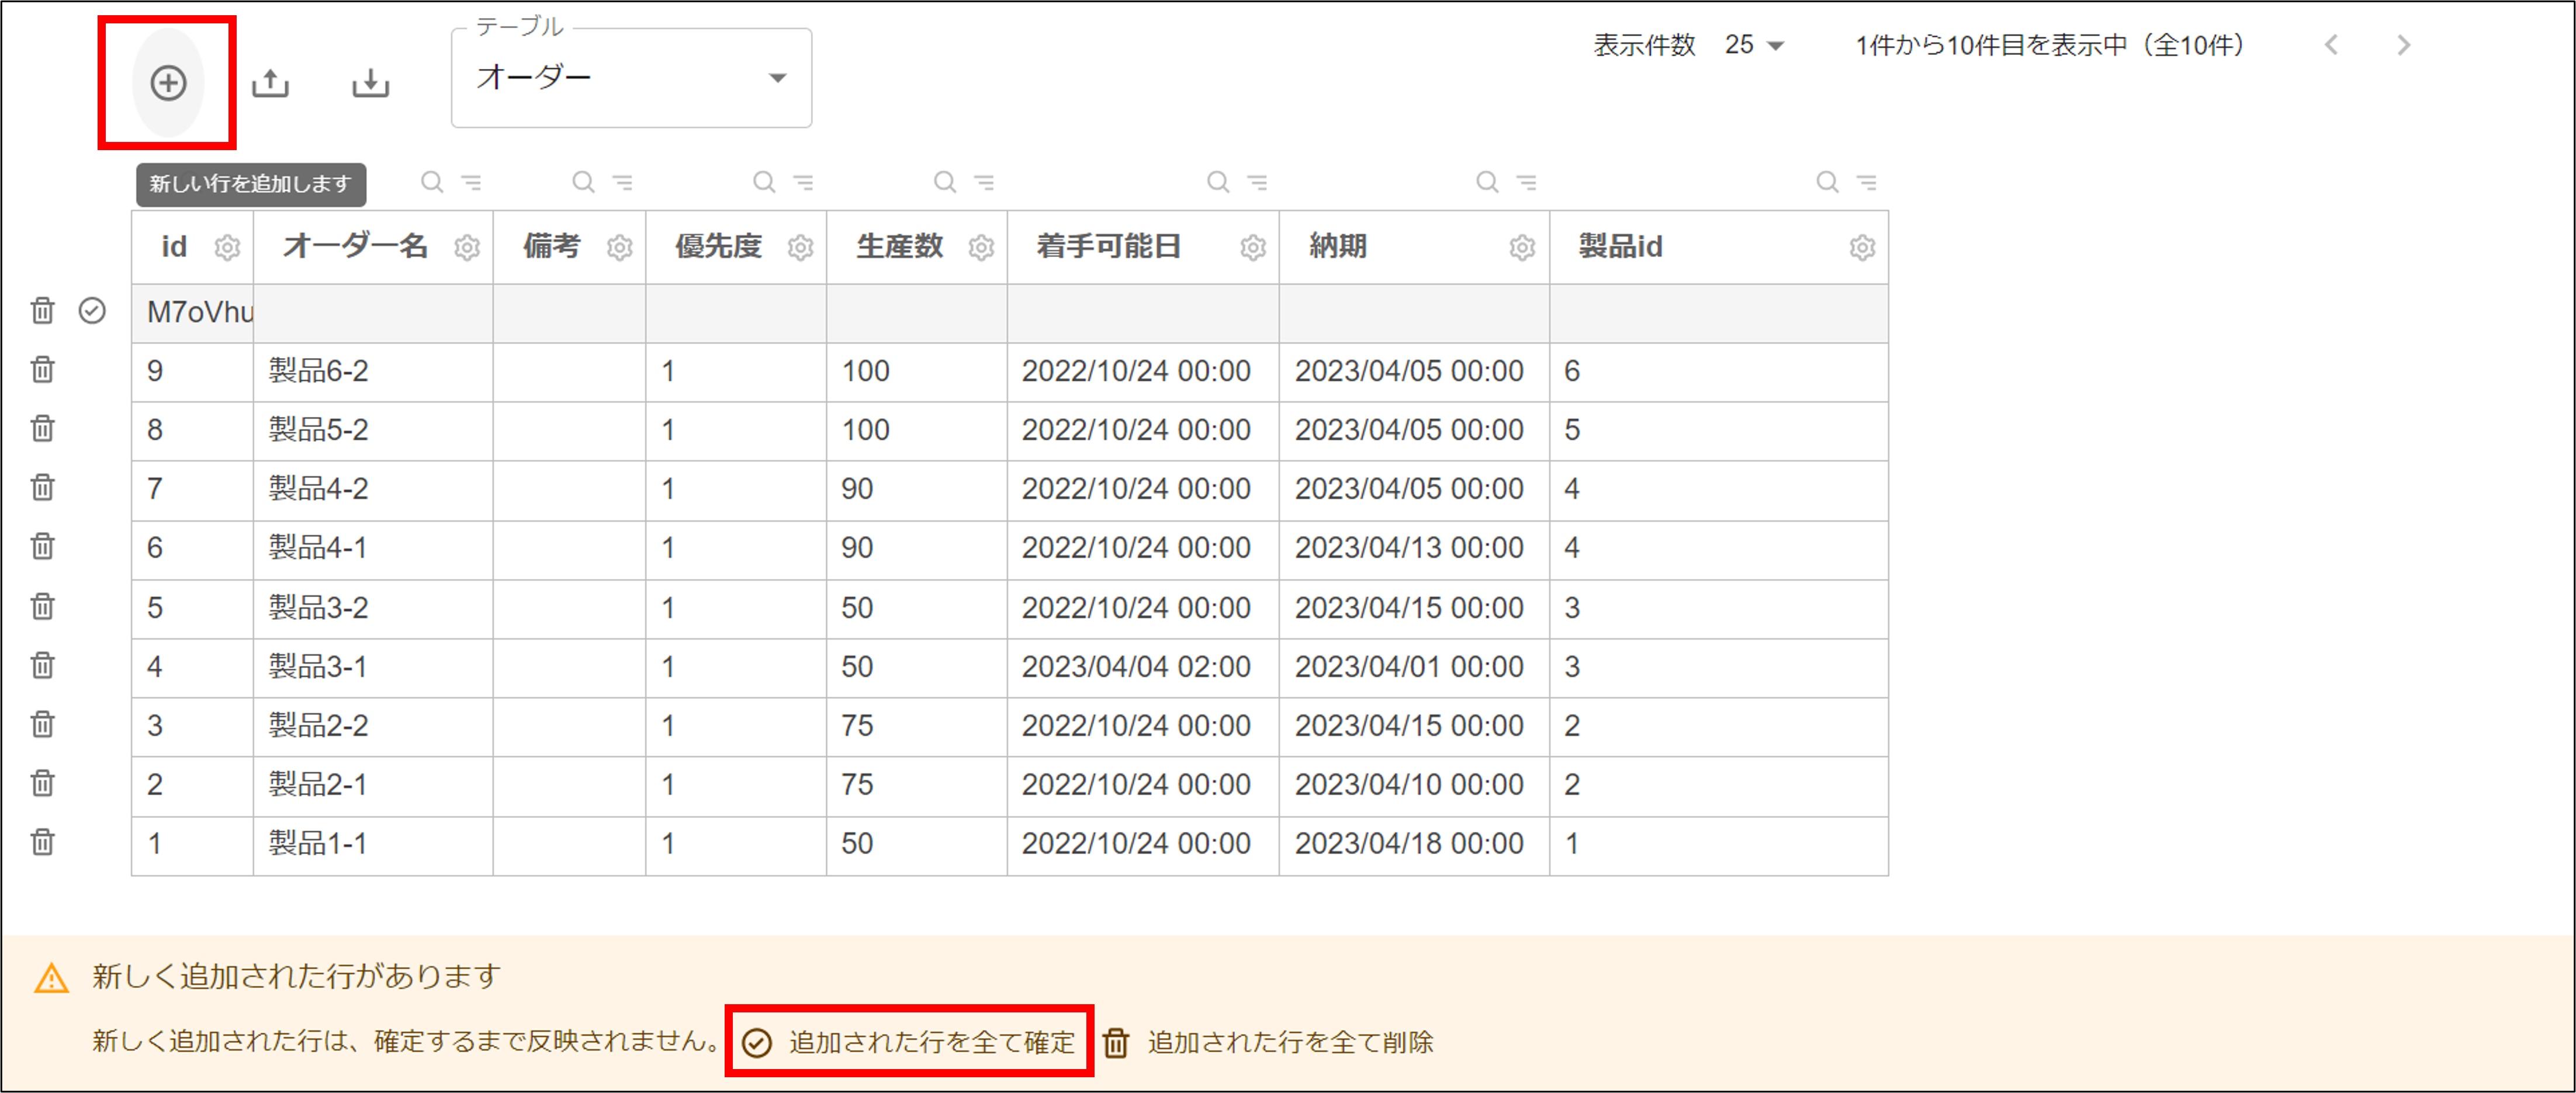The width and height of the screenshot is (2576, 1093).
Task: Click the upload icon in toolbar
Action: point(270,83)
